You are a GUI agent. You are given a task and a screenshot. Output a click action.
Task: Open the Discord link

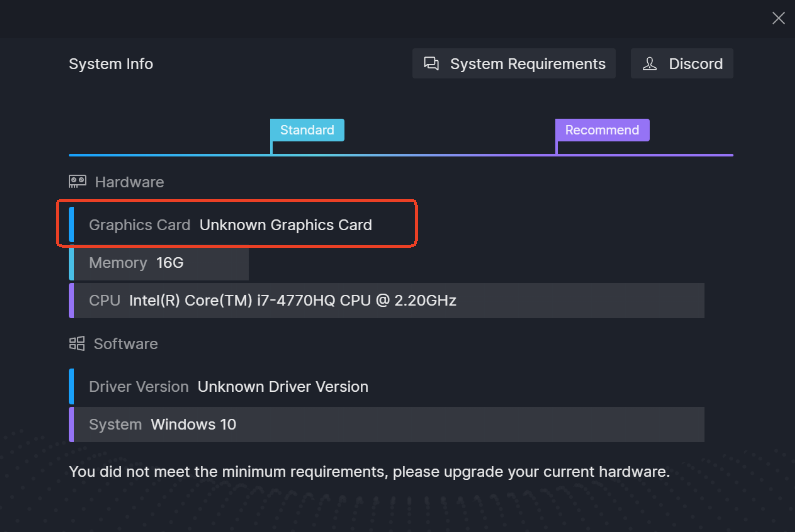pos(682,63)
